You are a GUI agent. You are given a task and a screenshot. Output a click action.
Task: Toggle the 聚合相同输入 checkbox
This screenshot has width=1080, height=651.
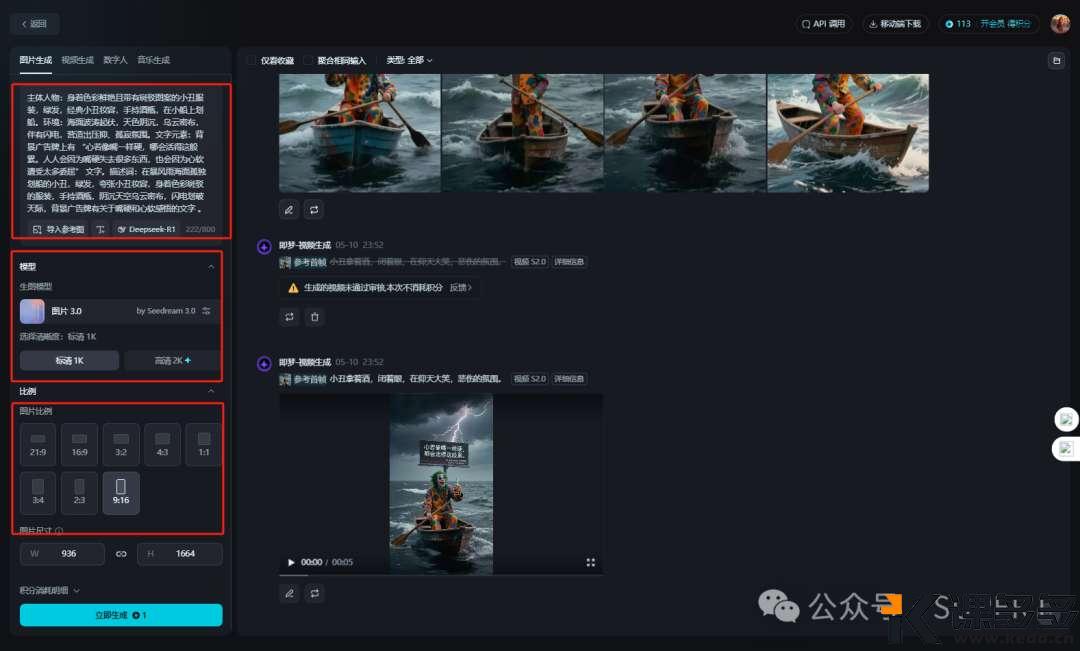coord(309,61)
